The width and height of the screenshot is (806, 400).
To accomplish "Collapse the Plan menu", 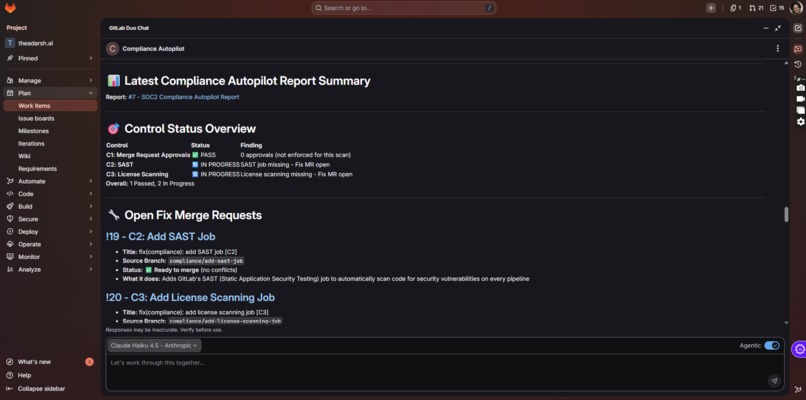I will pos(49,93).
